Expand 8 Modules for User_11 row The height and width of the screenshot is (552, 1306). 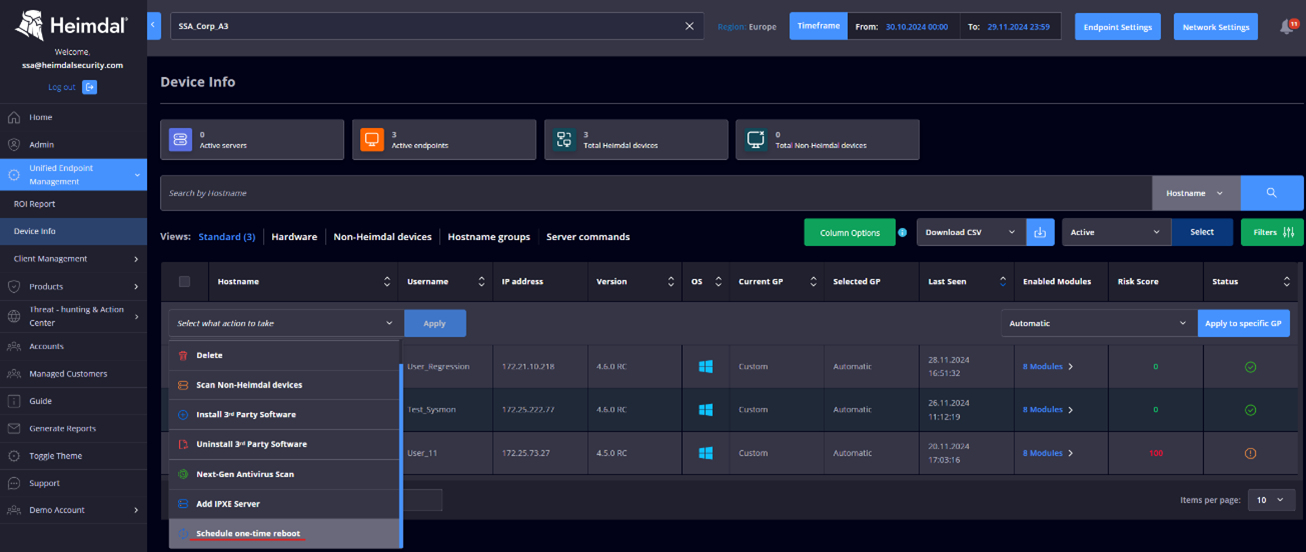(1048, 453)
